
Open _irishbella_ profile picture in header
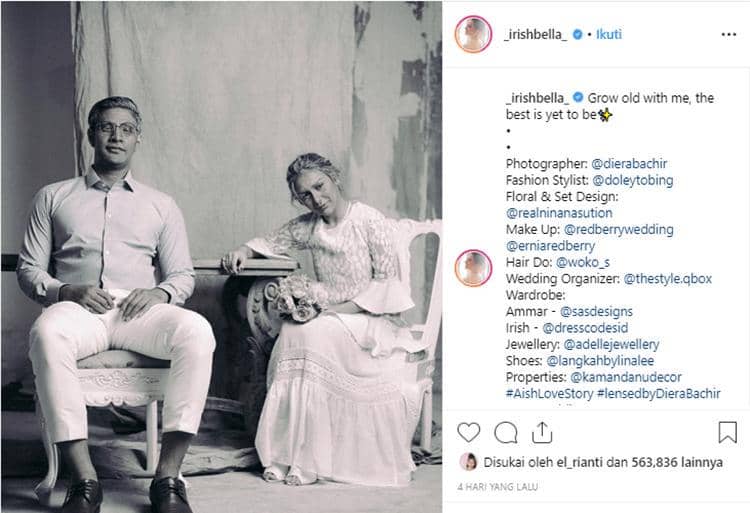coord(473,34)
